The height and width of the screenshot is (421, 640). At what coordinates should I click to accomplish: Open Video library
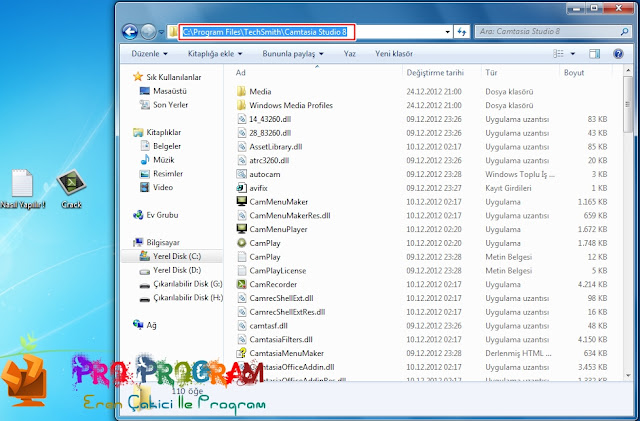(163, 187)
